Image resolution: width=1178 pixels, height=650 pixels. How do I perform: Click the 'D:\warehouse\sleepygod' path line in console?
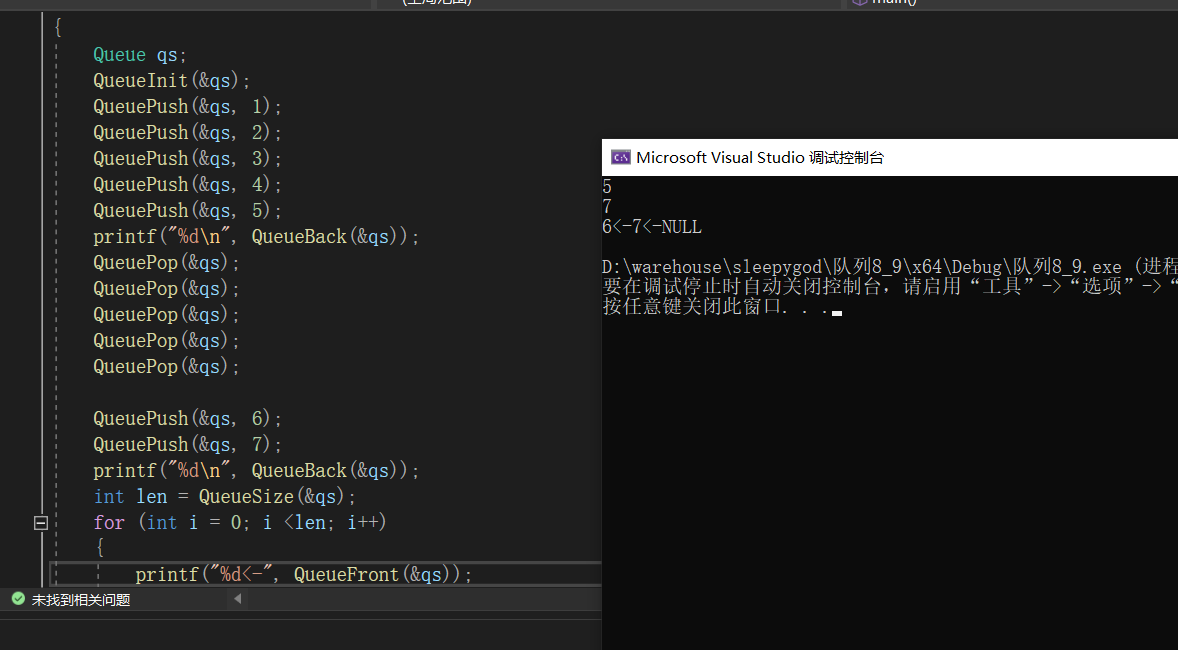[x=890, y=267]
